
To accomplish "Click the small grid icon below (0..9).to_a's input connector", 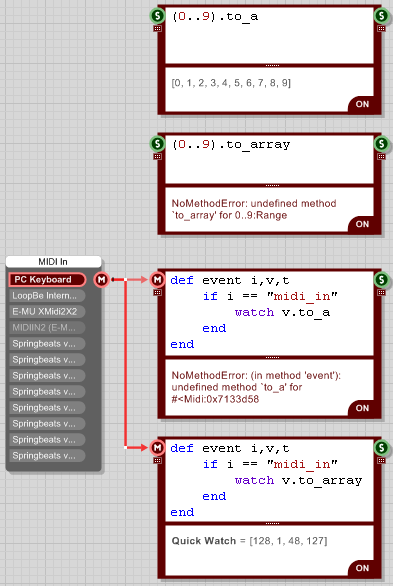I will click(x=157, y=28).
